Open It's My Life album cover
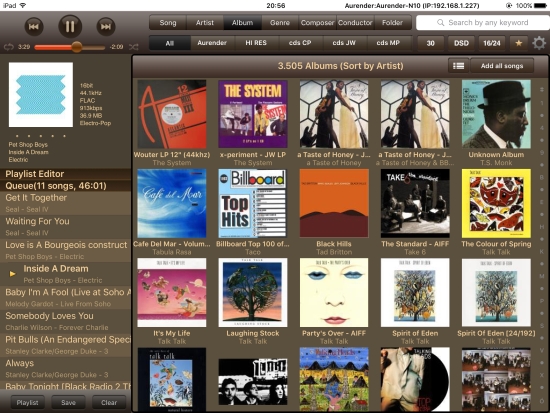Image resolution: width=550 pixels, height=413 pixels. (x=172, y=293)
